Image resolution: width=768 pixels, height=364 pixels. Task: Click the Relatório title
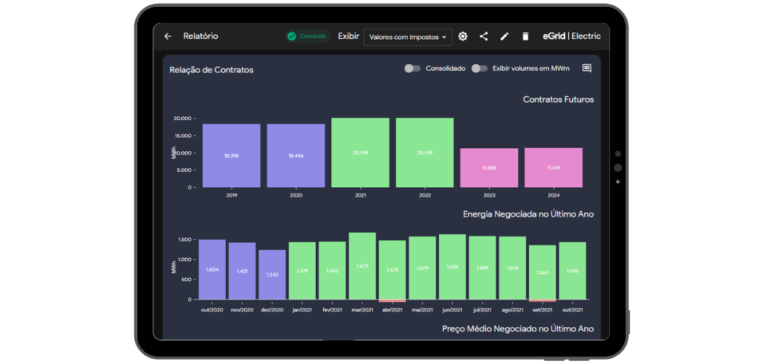point(201,36)
